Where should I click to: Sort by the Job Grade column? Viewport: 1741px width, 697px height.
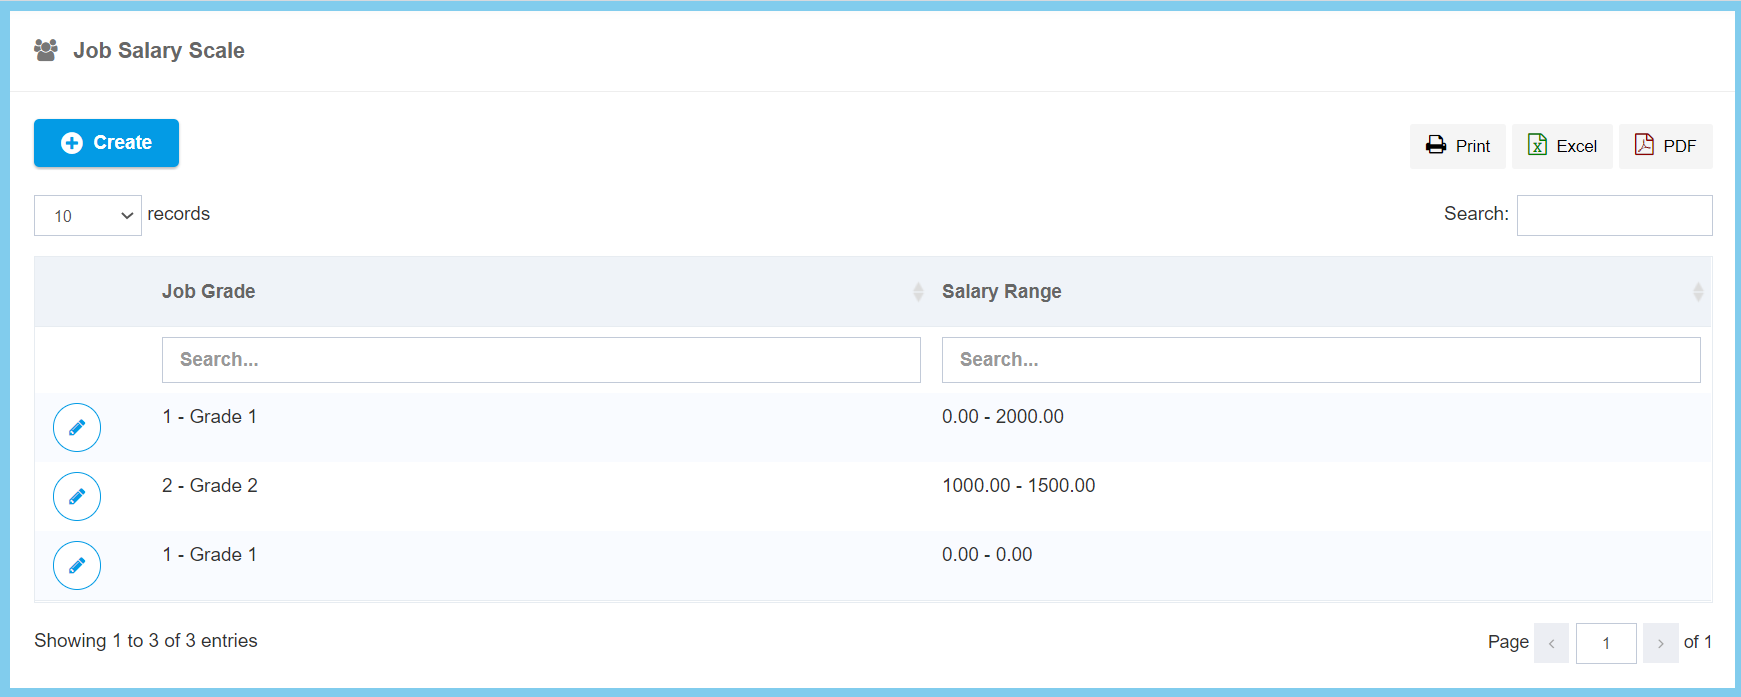tap(208, 292)
